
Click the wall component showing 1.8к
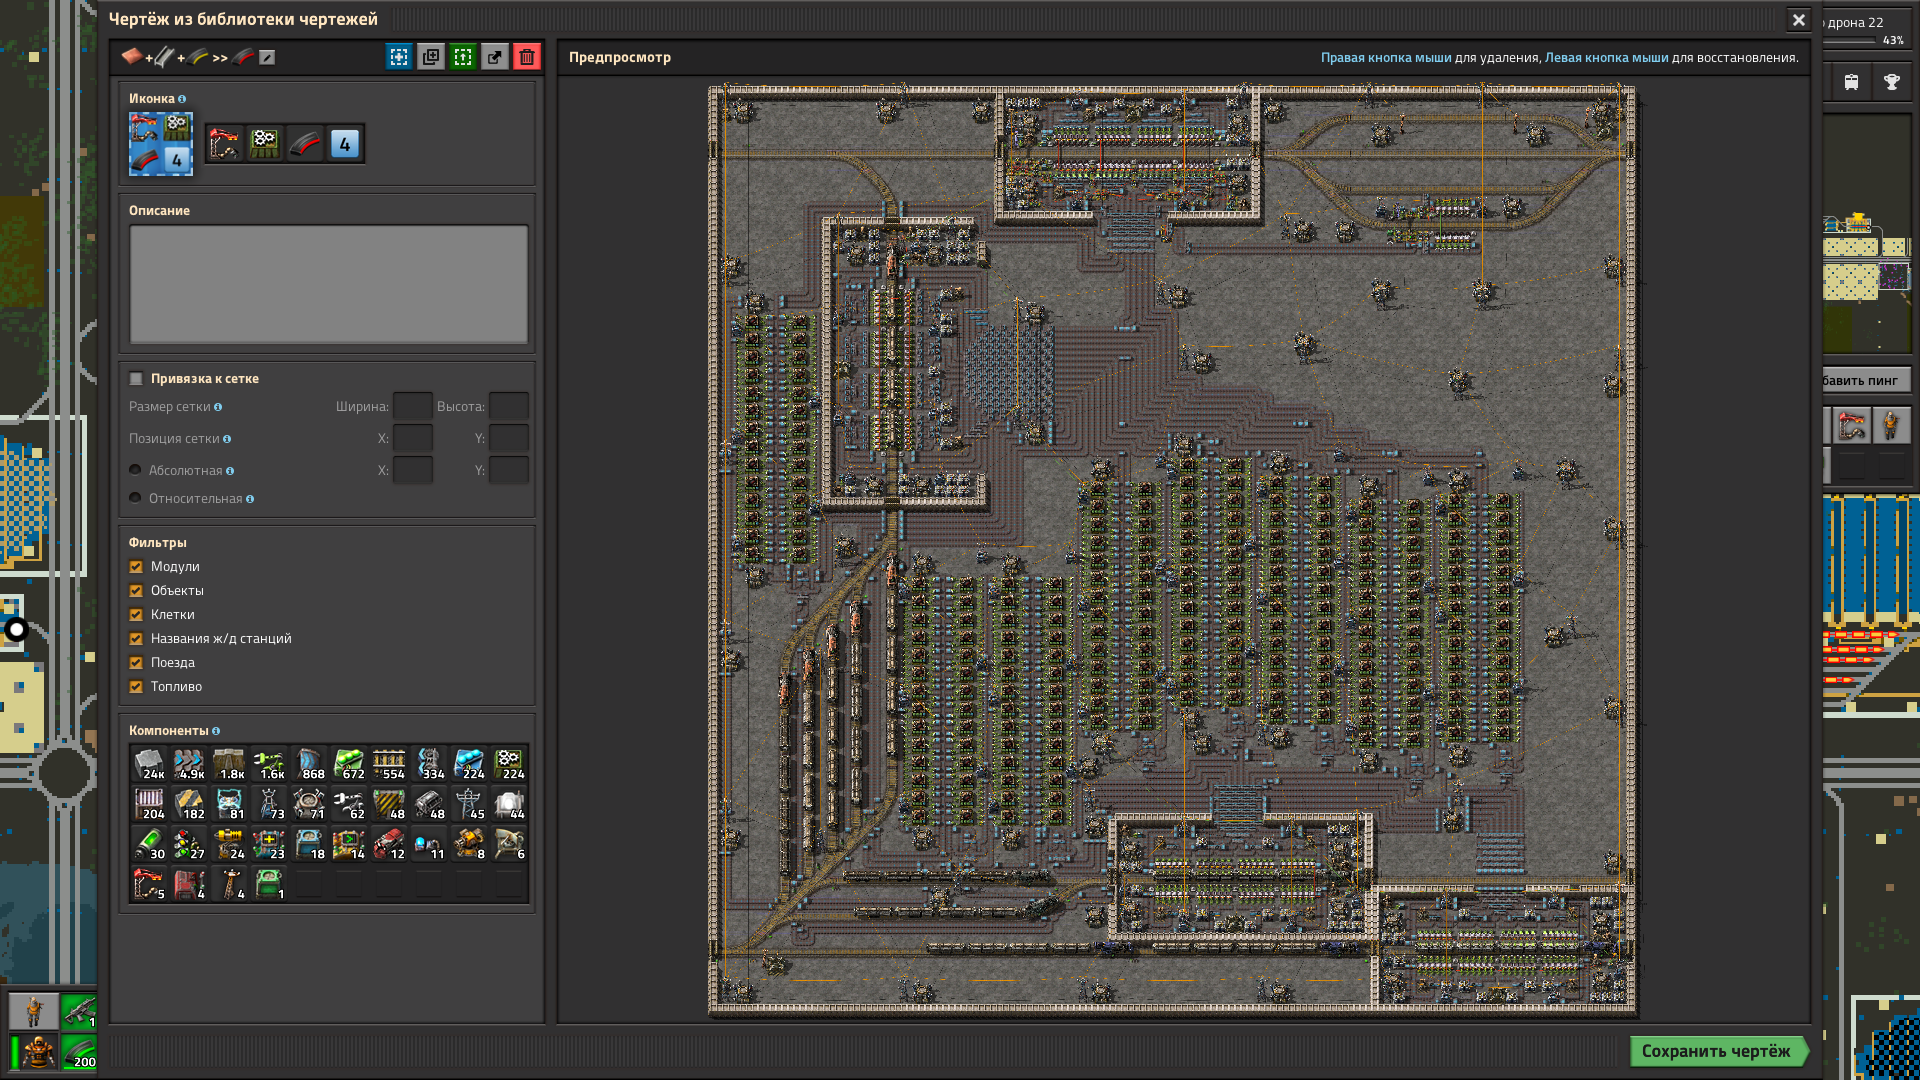229,764
